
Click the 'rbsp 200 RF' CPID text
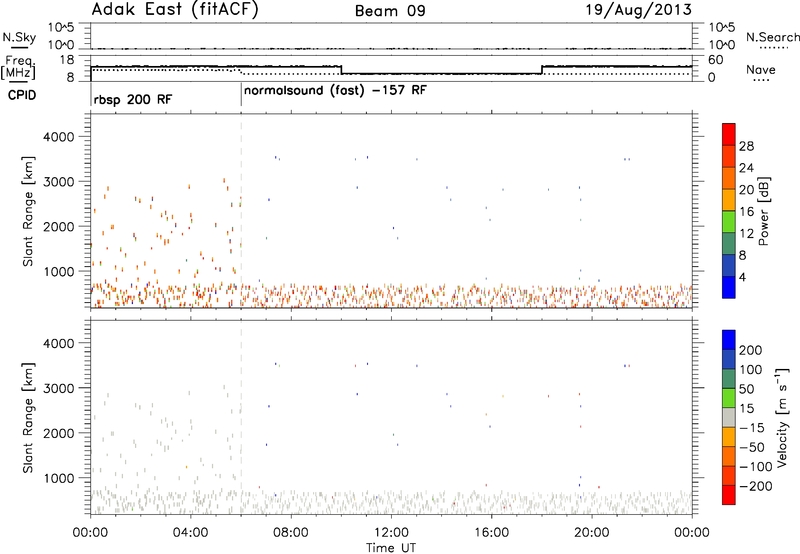(133, 99)
